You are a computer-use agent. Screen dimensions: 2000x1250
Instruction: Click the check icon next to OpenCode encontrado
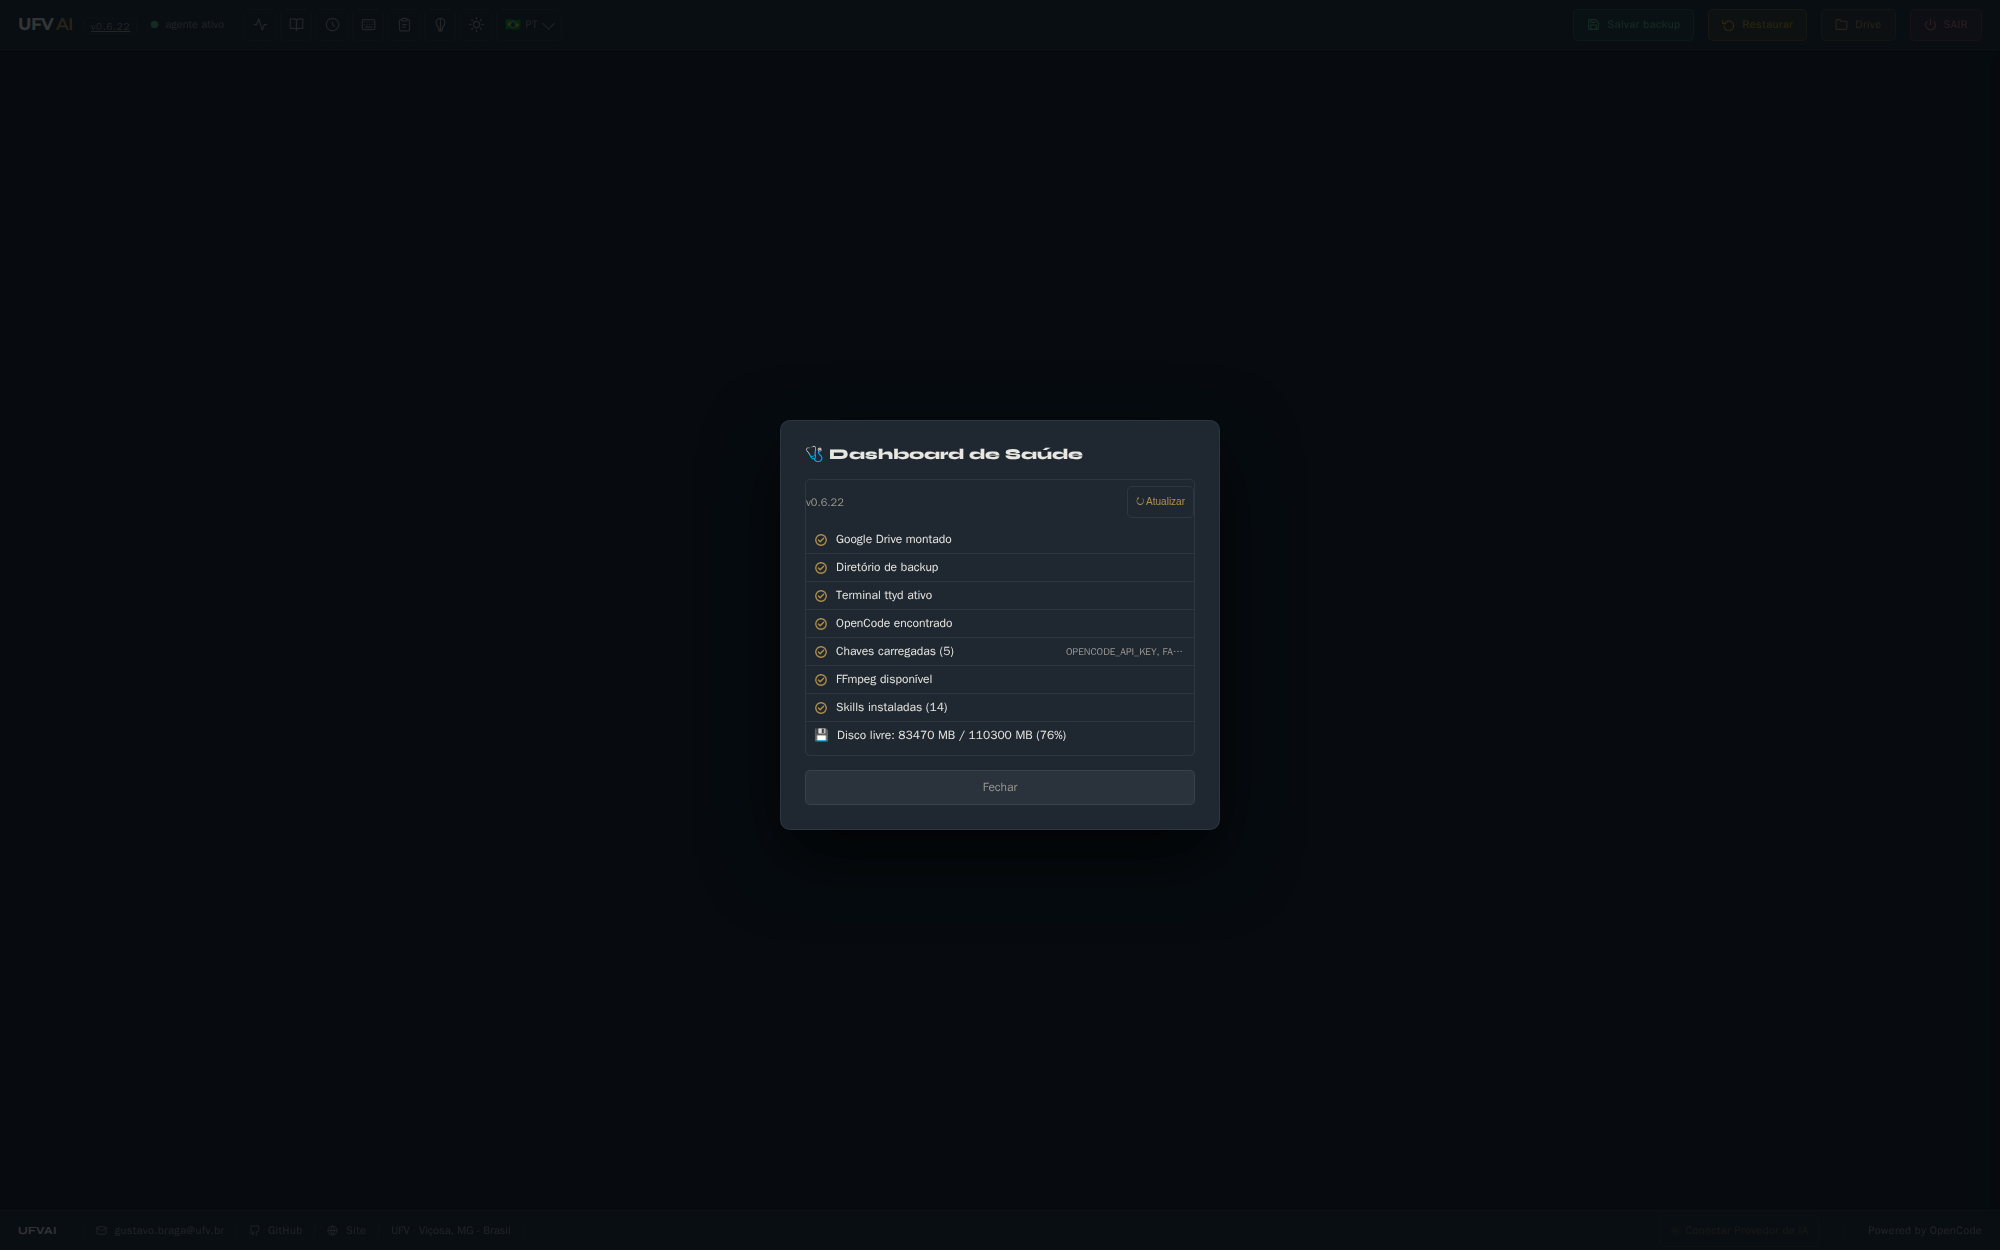click(x=821, y=624)
